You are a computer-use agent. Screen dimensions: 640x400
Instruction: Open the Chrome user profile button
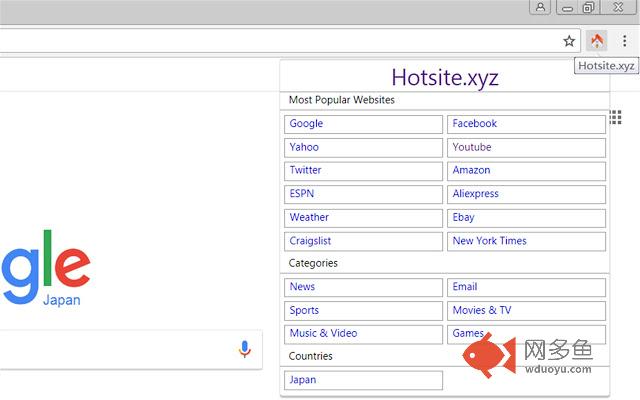(540, 7)
